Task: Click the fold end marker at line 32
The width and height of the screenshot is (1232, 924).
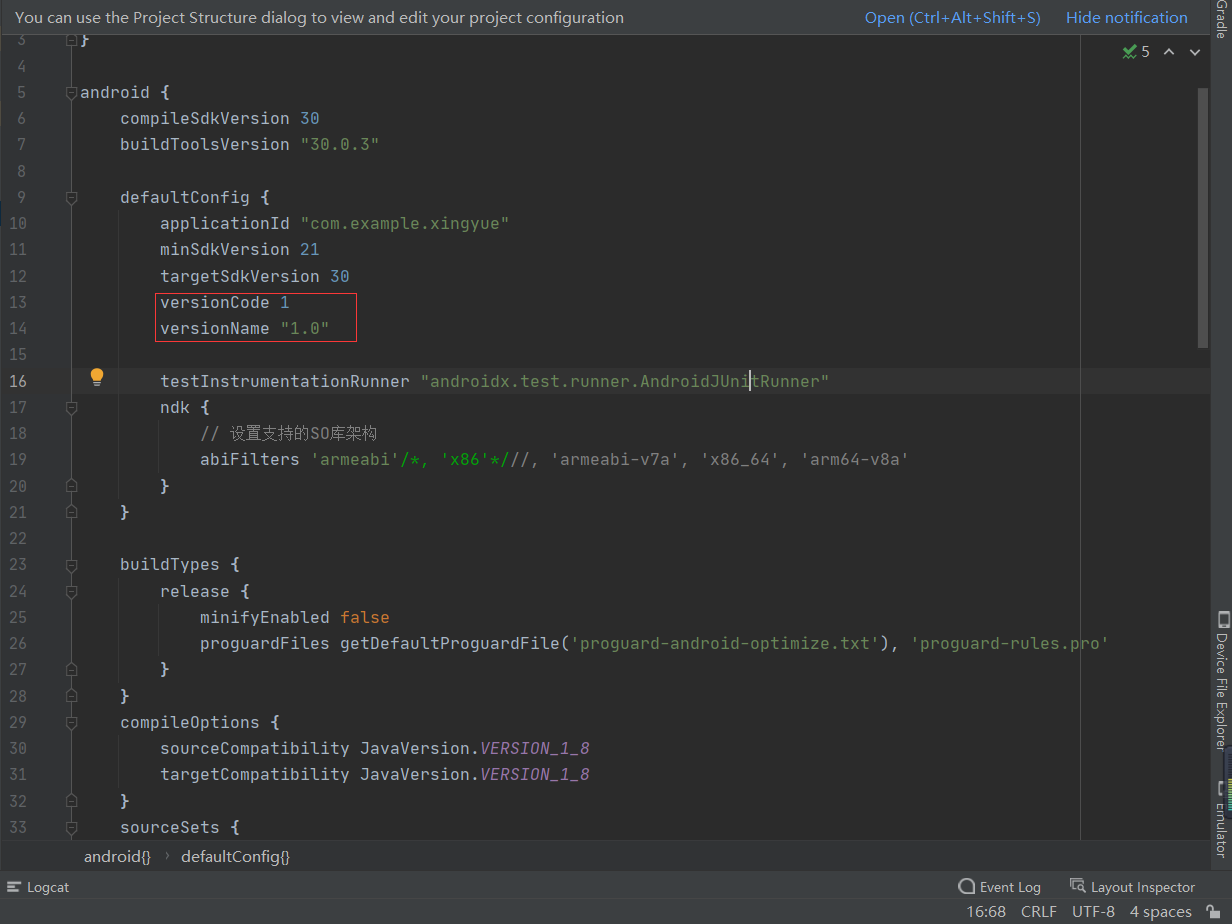Action: pyautogui.click(x=71, y=801)
